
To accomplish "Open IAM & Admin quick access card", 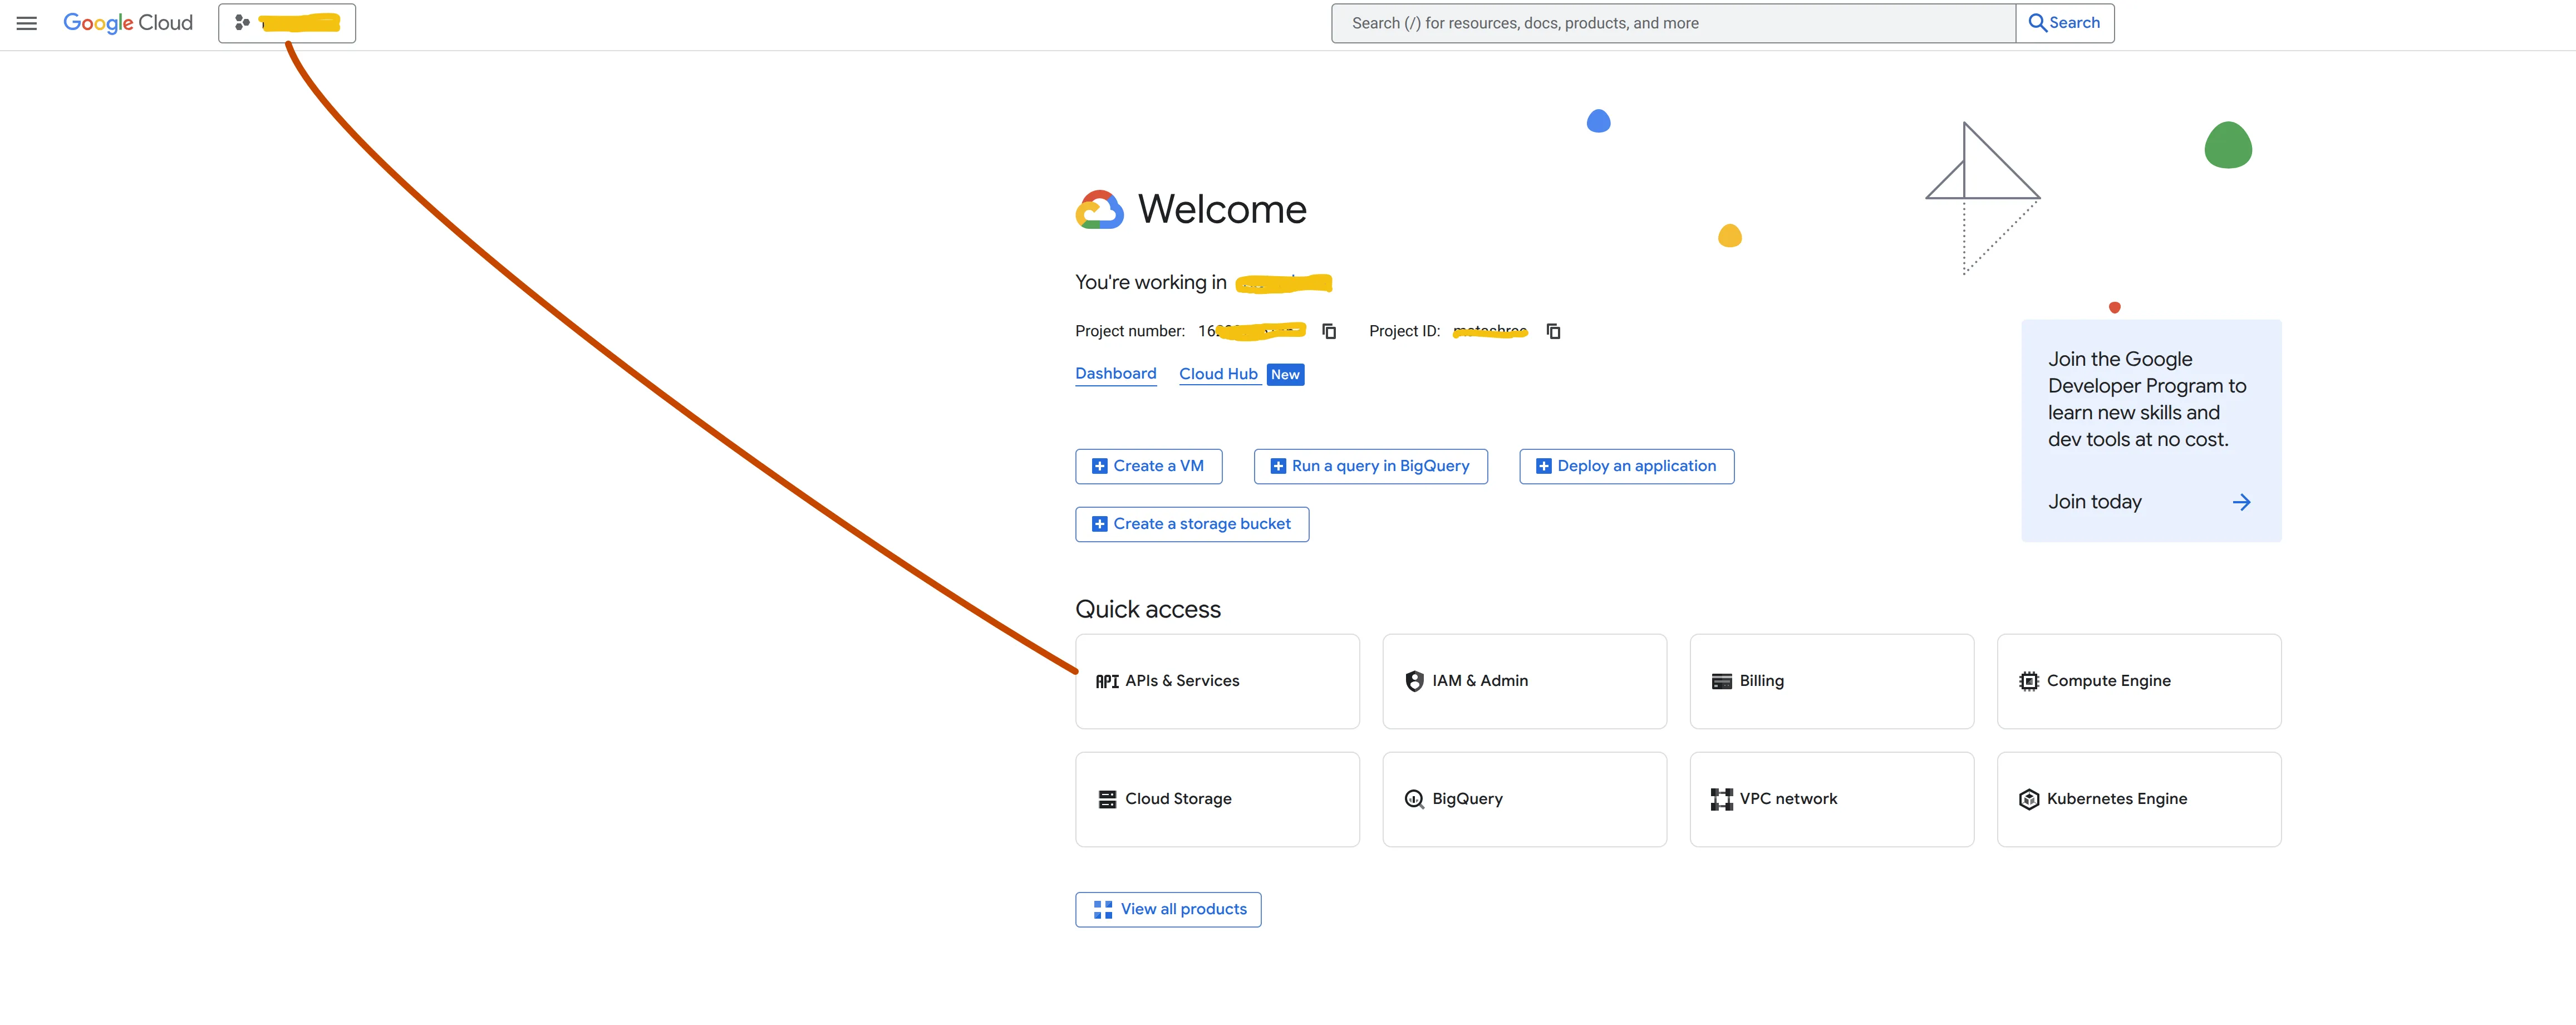I will coord(1524,681).
